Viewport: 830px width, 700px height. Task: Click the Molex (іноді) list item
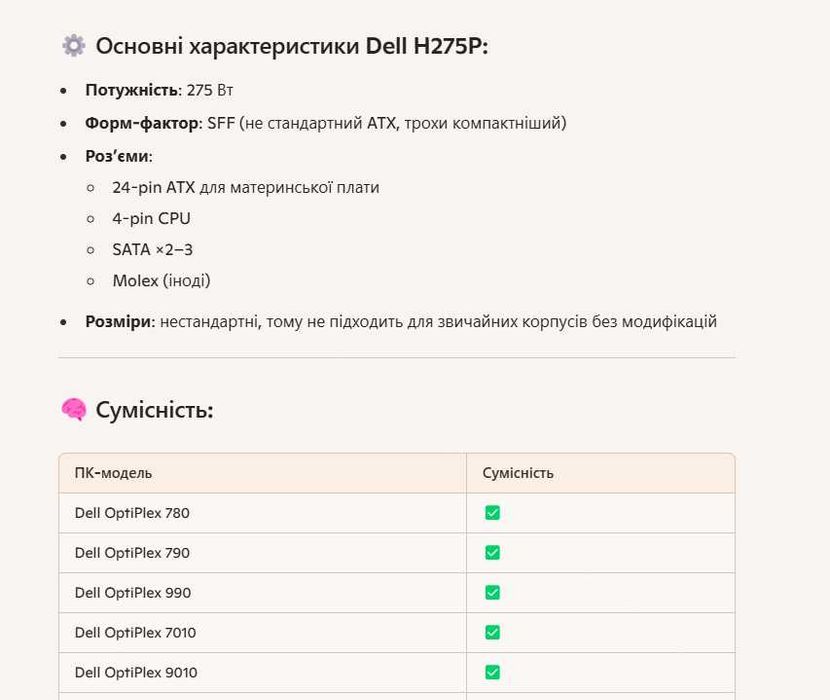[161, 280]
